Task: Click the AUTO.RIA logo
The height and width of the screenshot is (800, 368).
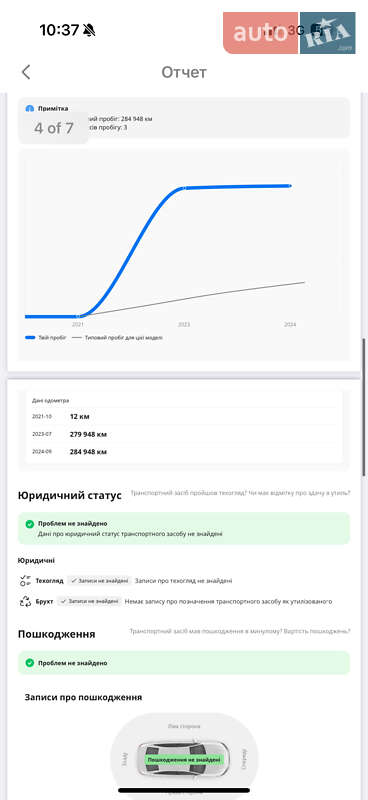Action: point(289,33)
